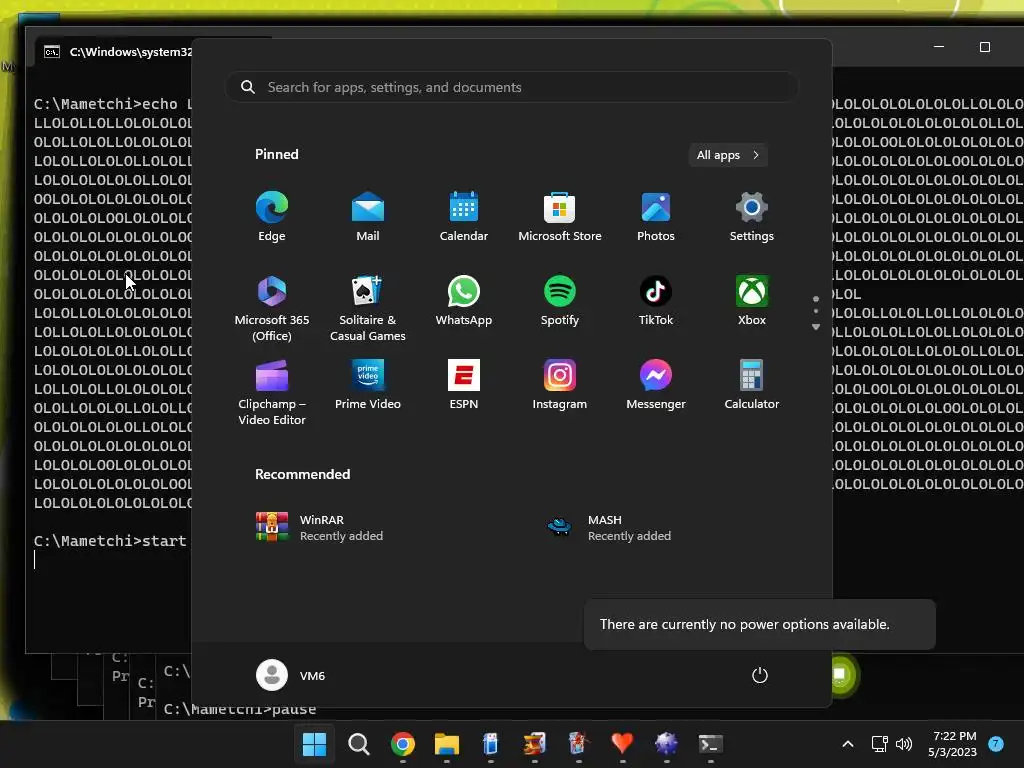This screenshot has height=768, width=1024.
Task: Click the Windows Start button on taskbar
Action: (x=314, y=744)
